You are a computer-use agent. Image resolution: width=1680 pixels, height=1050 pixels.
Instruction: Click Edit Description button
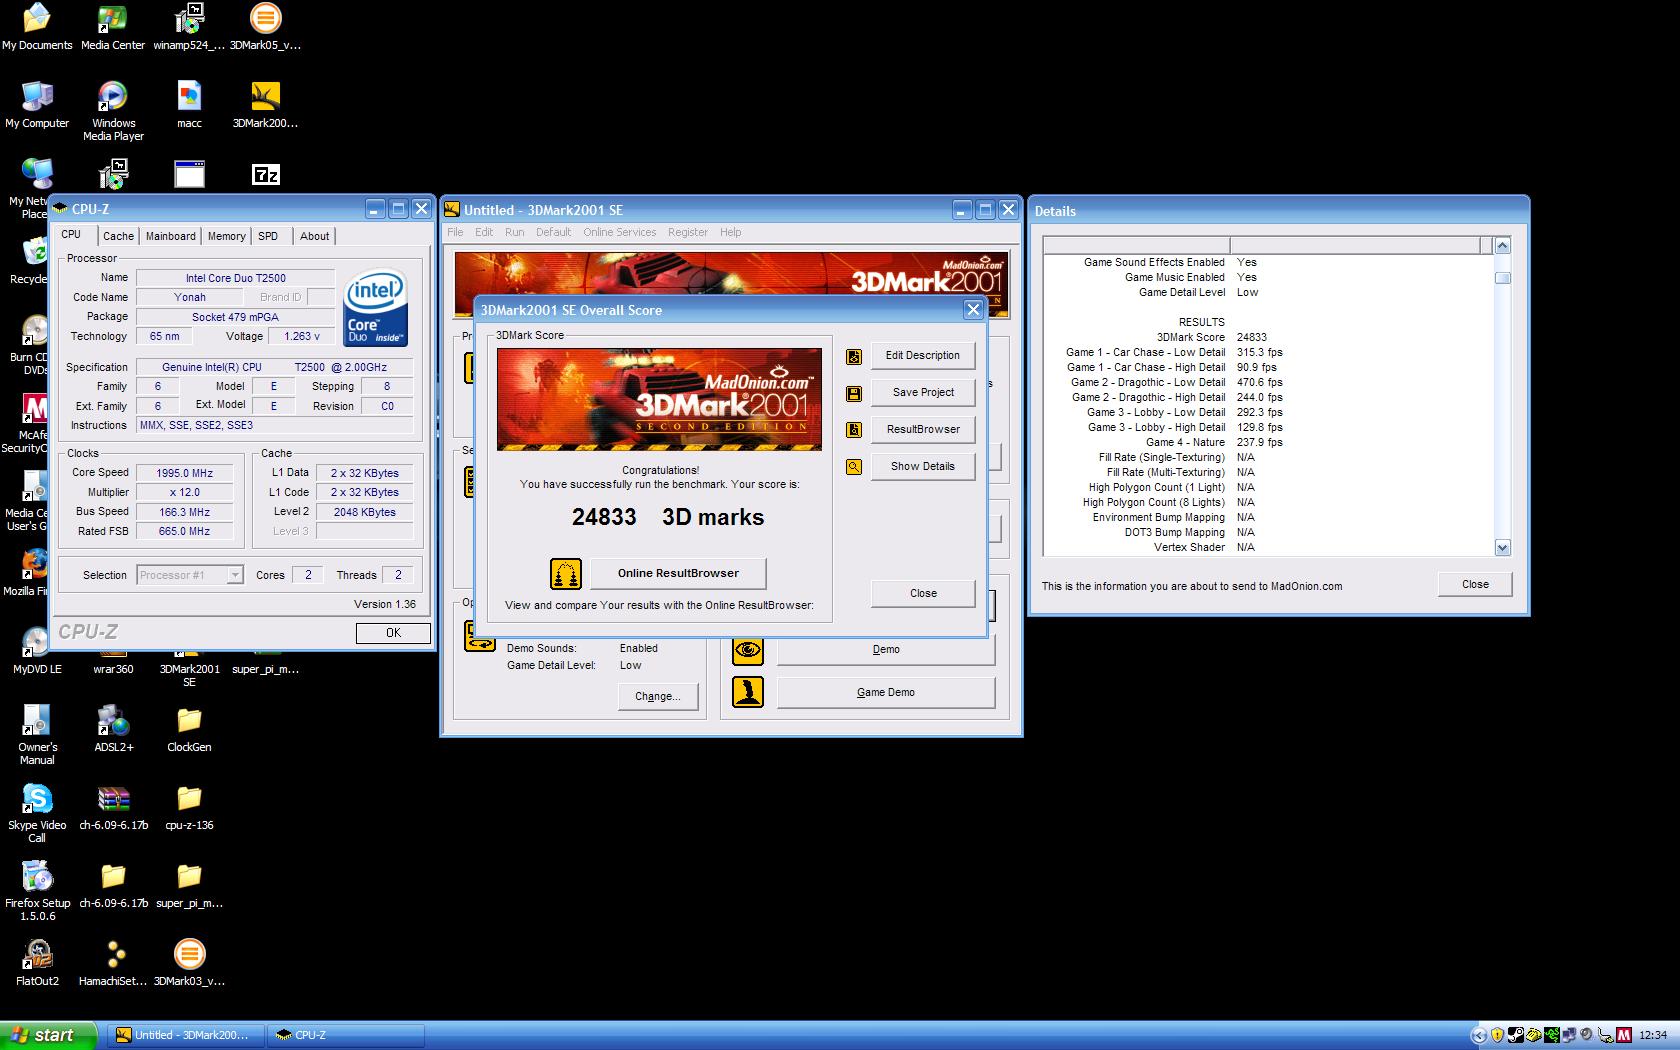pos(923,356)
